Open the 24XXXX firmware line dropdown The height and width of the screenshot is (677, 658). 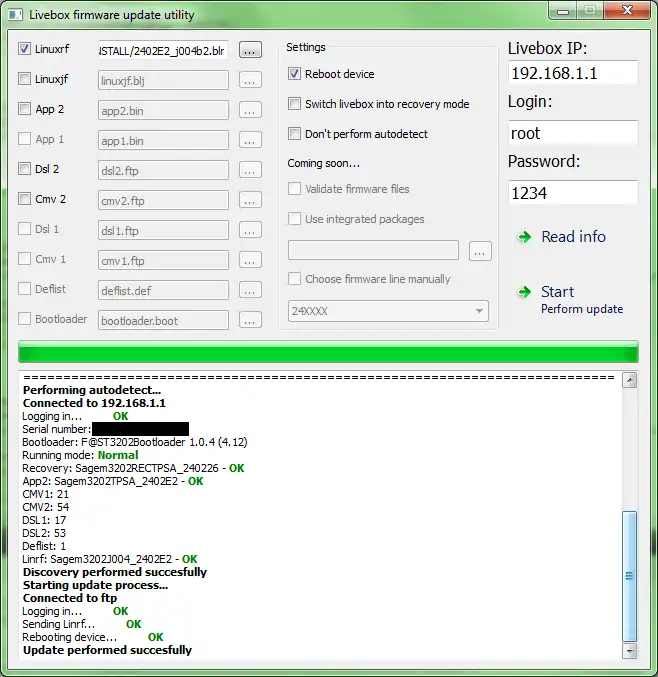(388, 311)
